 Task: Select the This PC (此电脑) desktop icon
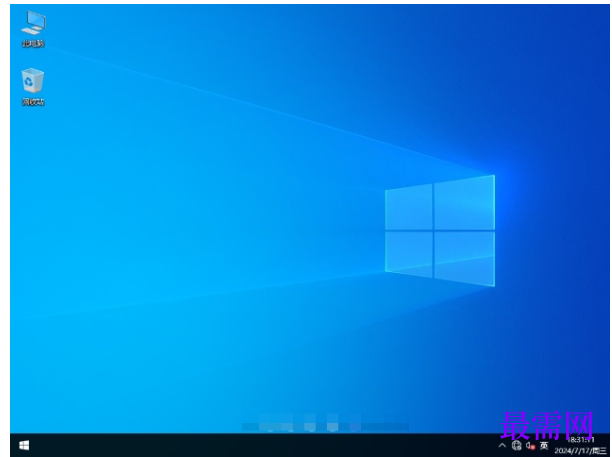point(33,29)
